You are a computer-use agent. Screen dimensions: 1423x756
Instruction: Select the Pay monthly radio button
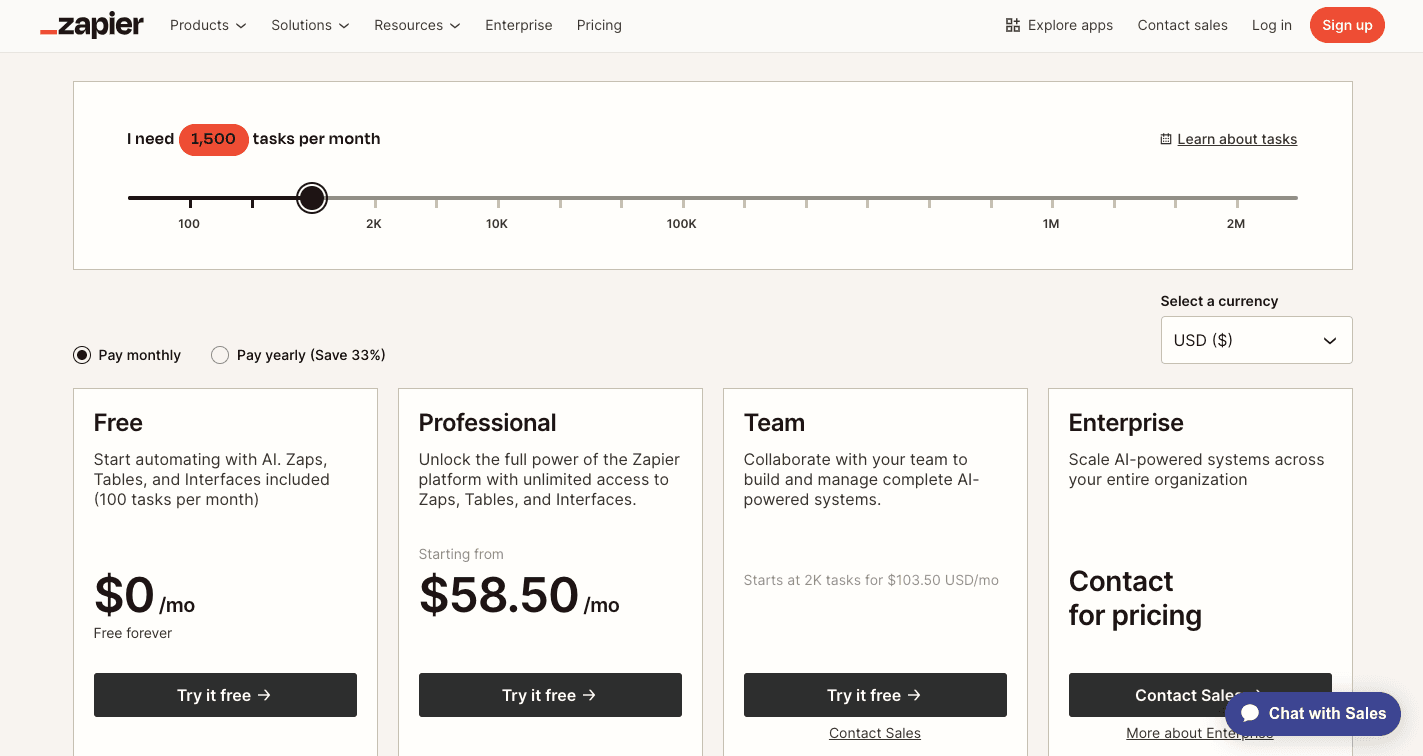pyautogui.click(x=81, y=354)
